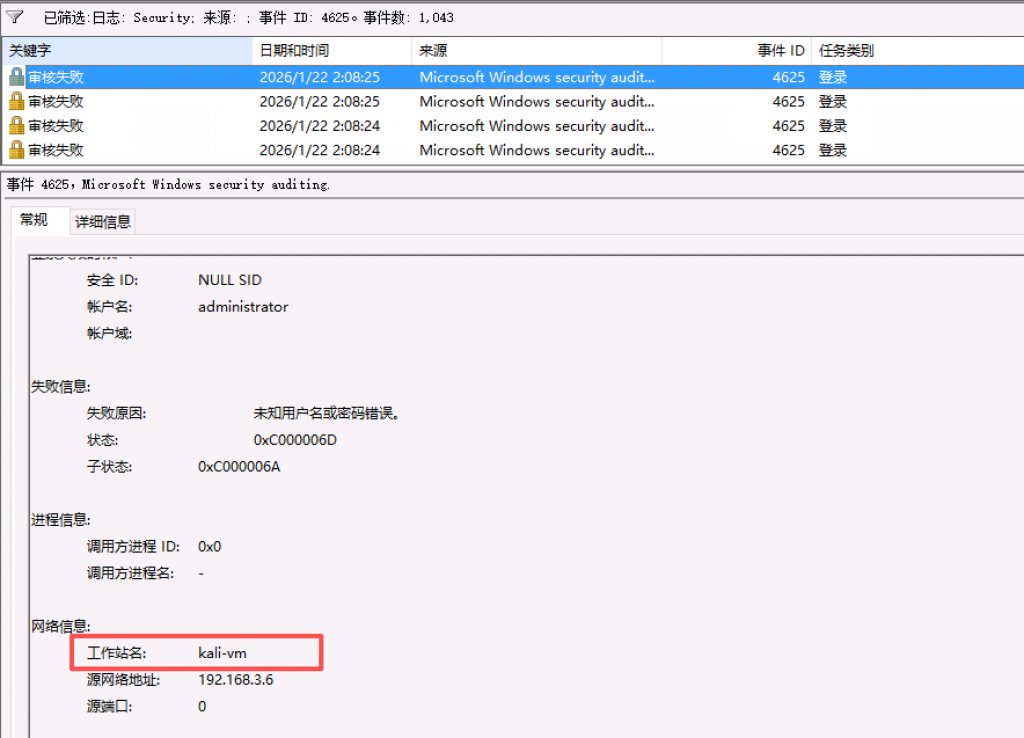Click the 任务类别 column header
Screen dimensions: 1024x738
point(847,50)
